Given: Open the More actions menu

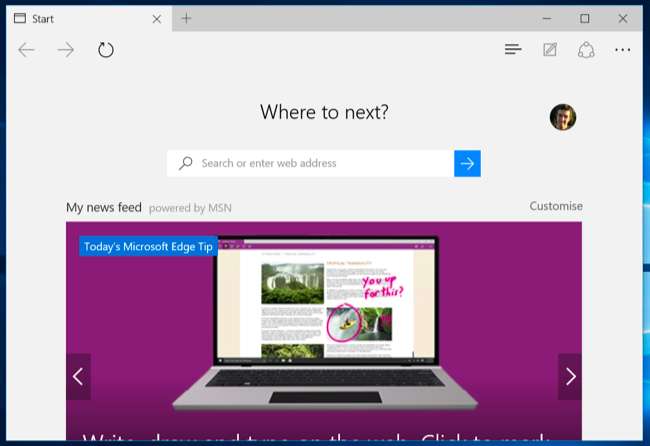Looking at the screenshot, I should pos(623,50).
